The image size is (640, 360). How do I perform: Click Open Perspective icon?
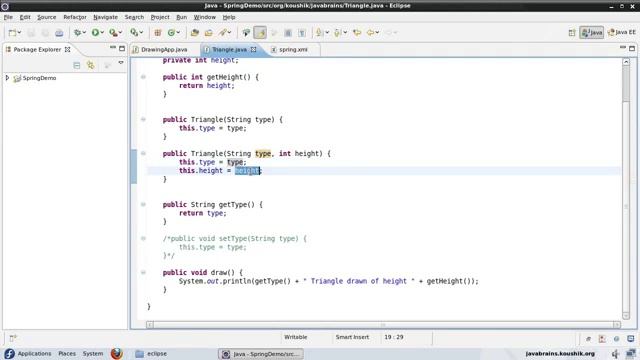pos(571,33)
